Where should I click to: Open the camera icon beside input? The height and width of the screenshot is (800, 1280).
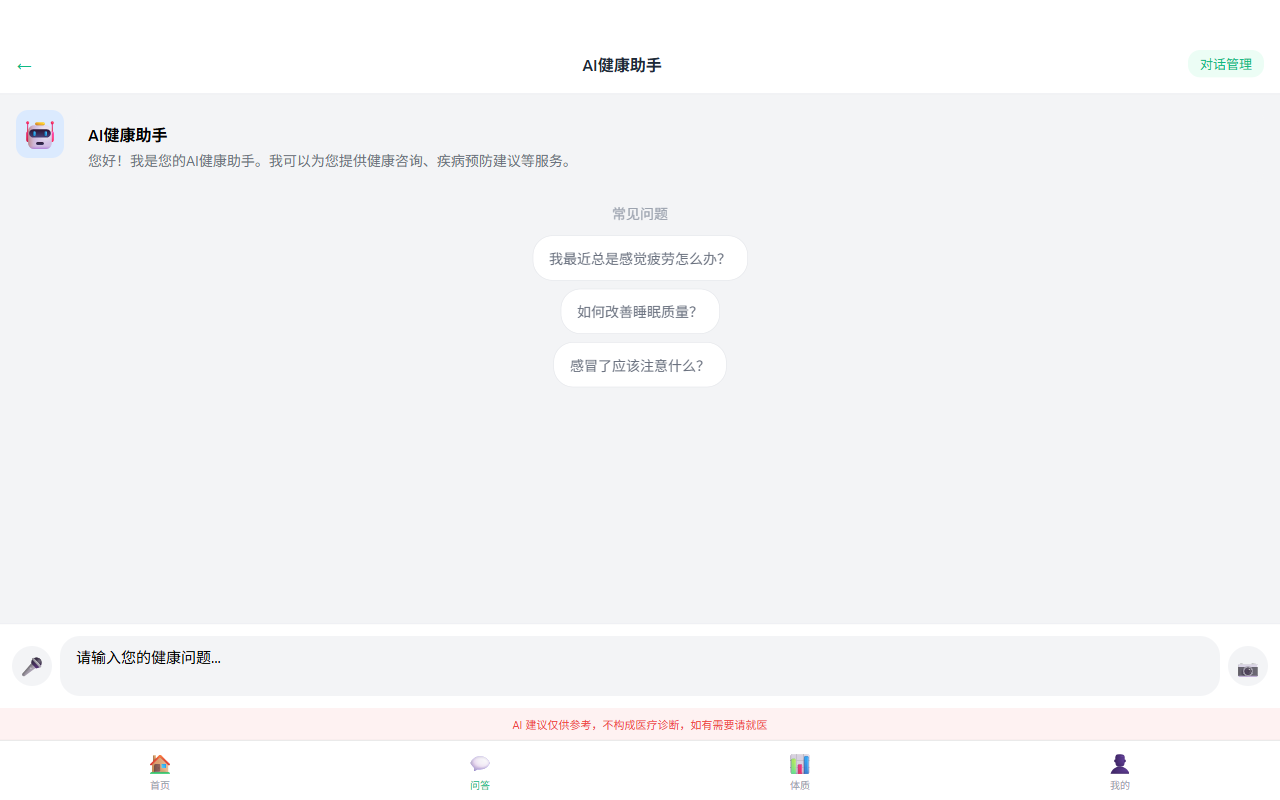1247,667
